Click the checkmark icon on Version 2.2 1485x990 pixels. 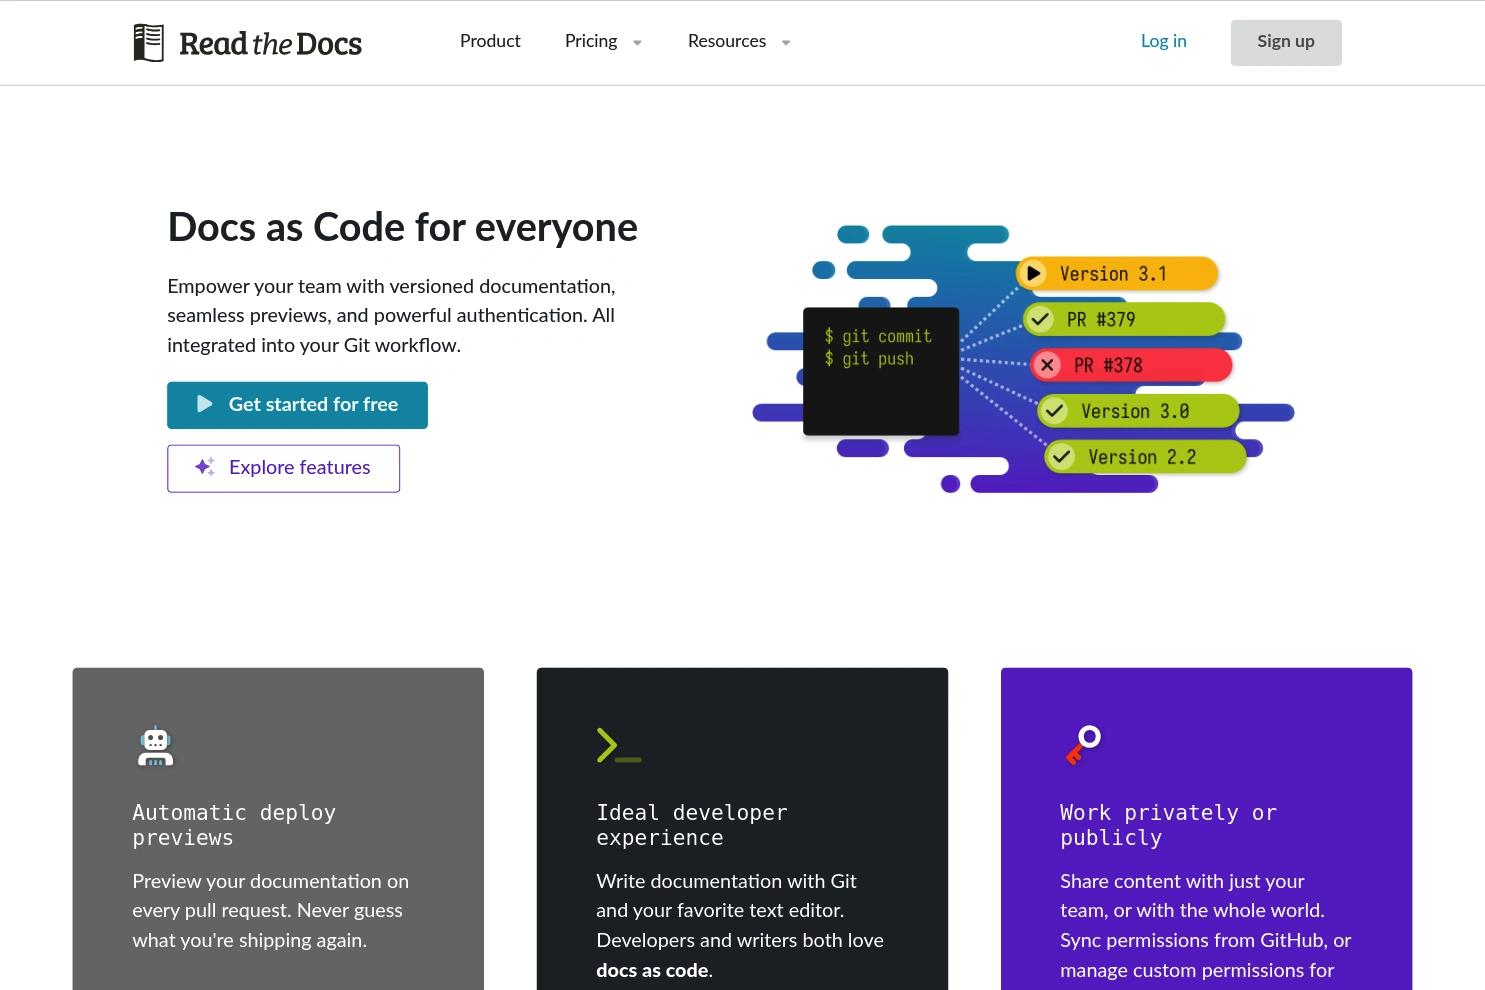pyautogui.click(x=1062, y=457)
